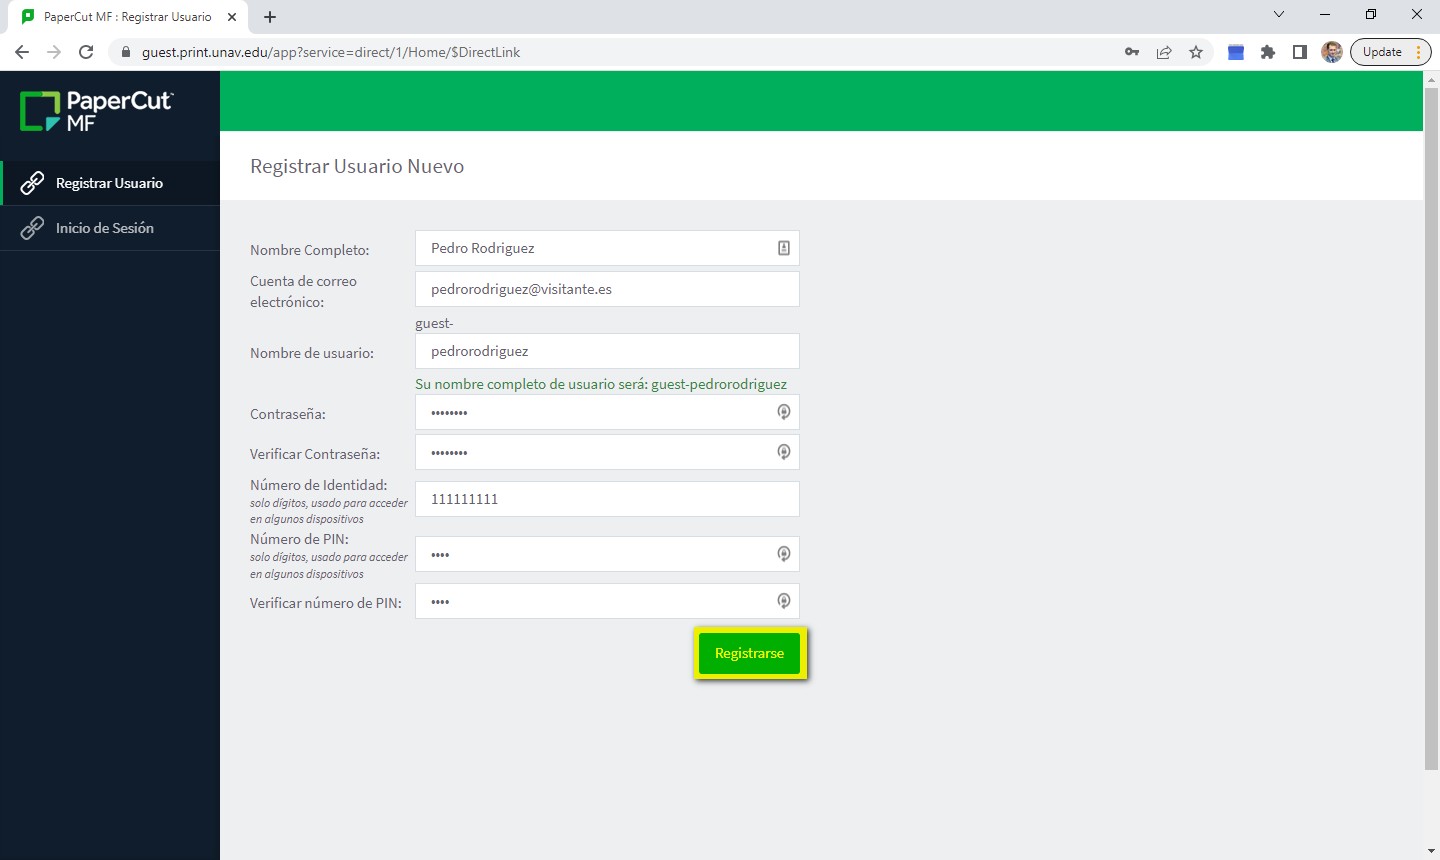Bookmark this page with the star icon
Viewport: 1440px width, 860px height.
(x=1196, y=52)
